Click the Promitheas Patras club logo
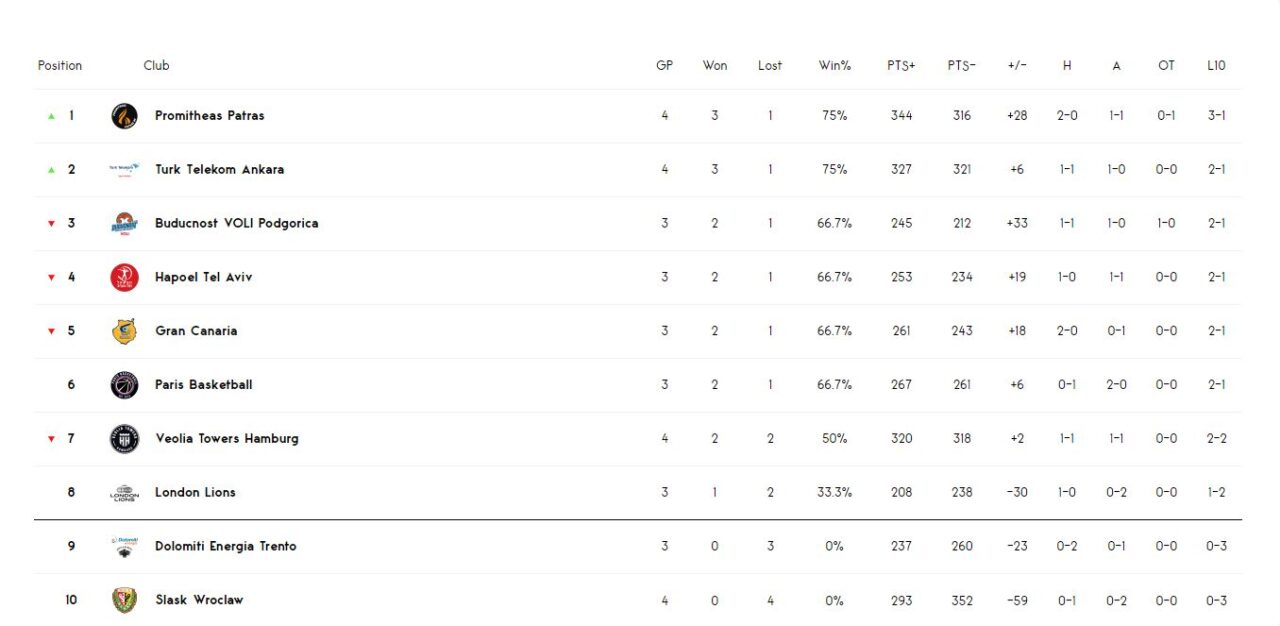 coord(124,116)
